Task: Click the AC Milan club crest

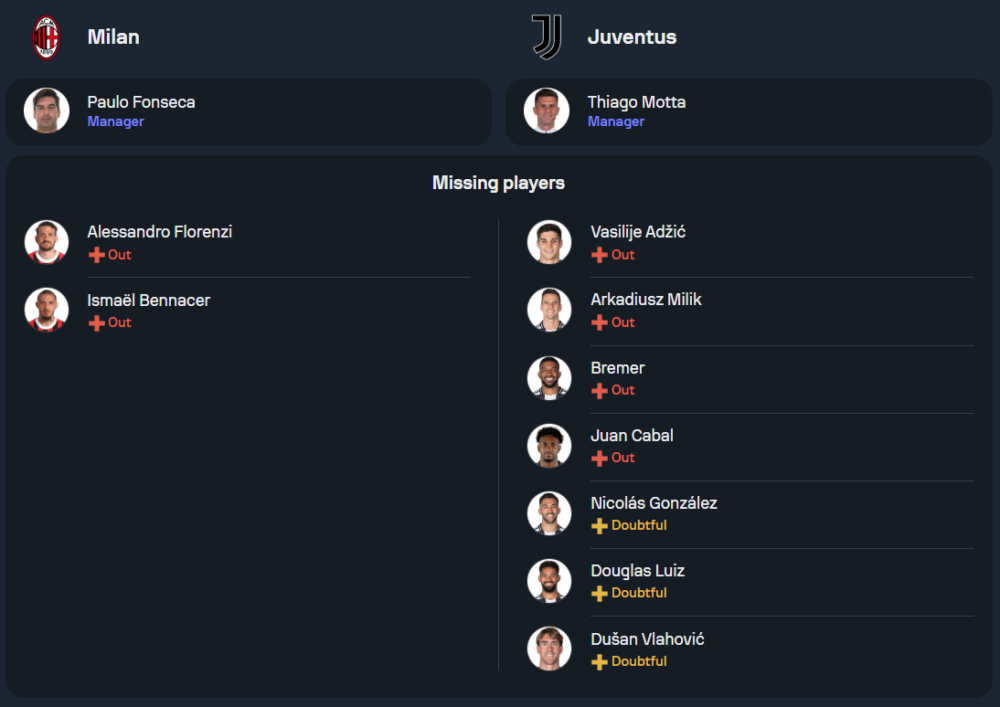Action: pos(46,38)
